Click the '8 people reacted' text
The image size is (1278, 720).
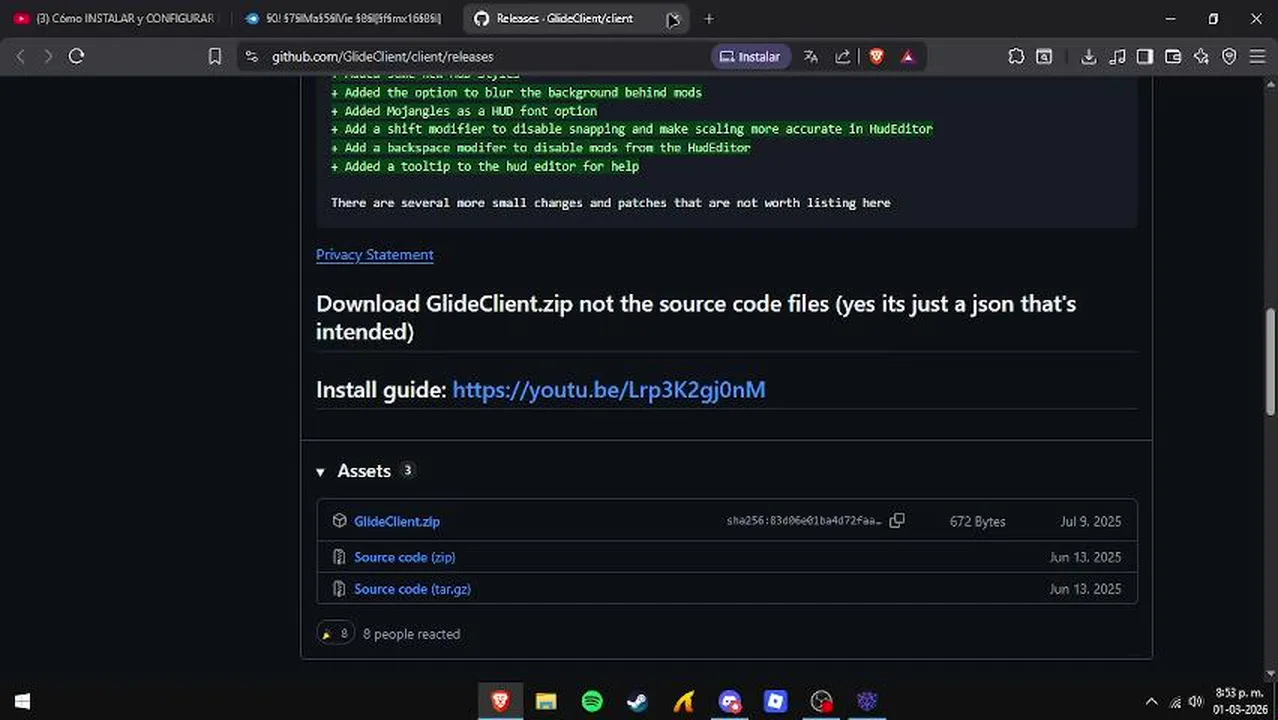(411, 634)
